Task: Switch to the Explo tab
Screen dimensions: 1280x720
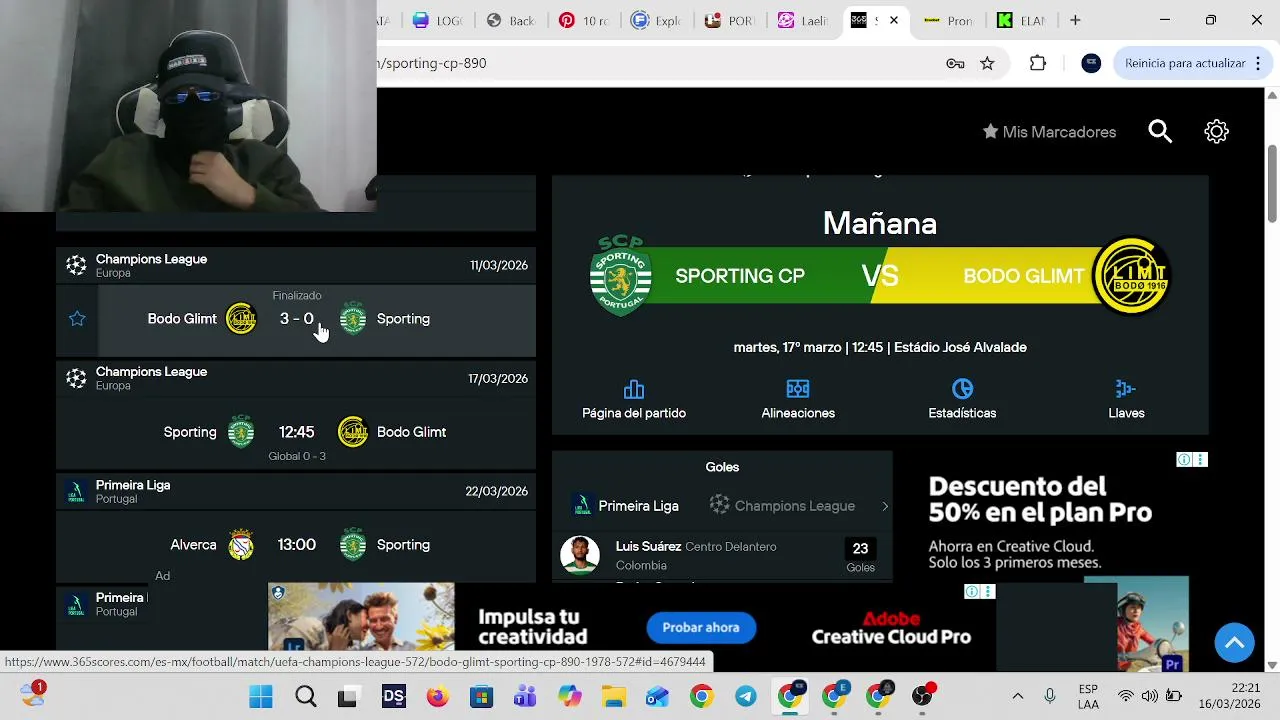Action: coord(656,20)
